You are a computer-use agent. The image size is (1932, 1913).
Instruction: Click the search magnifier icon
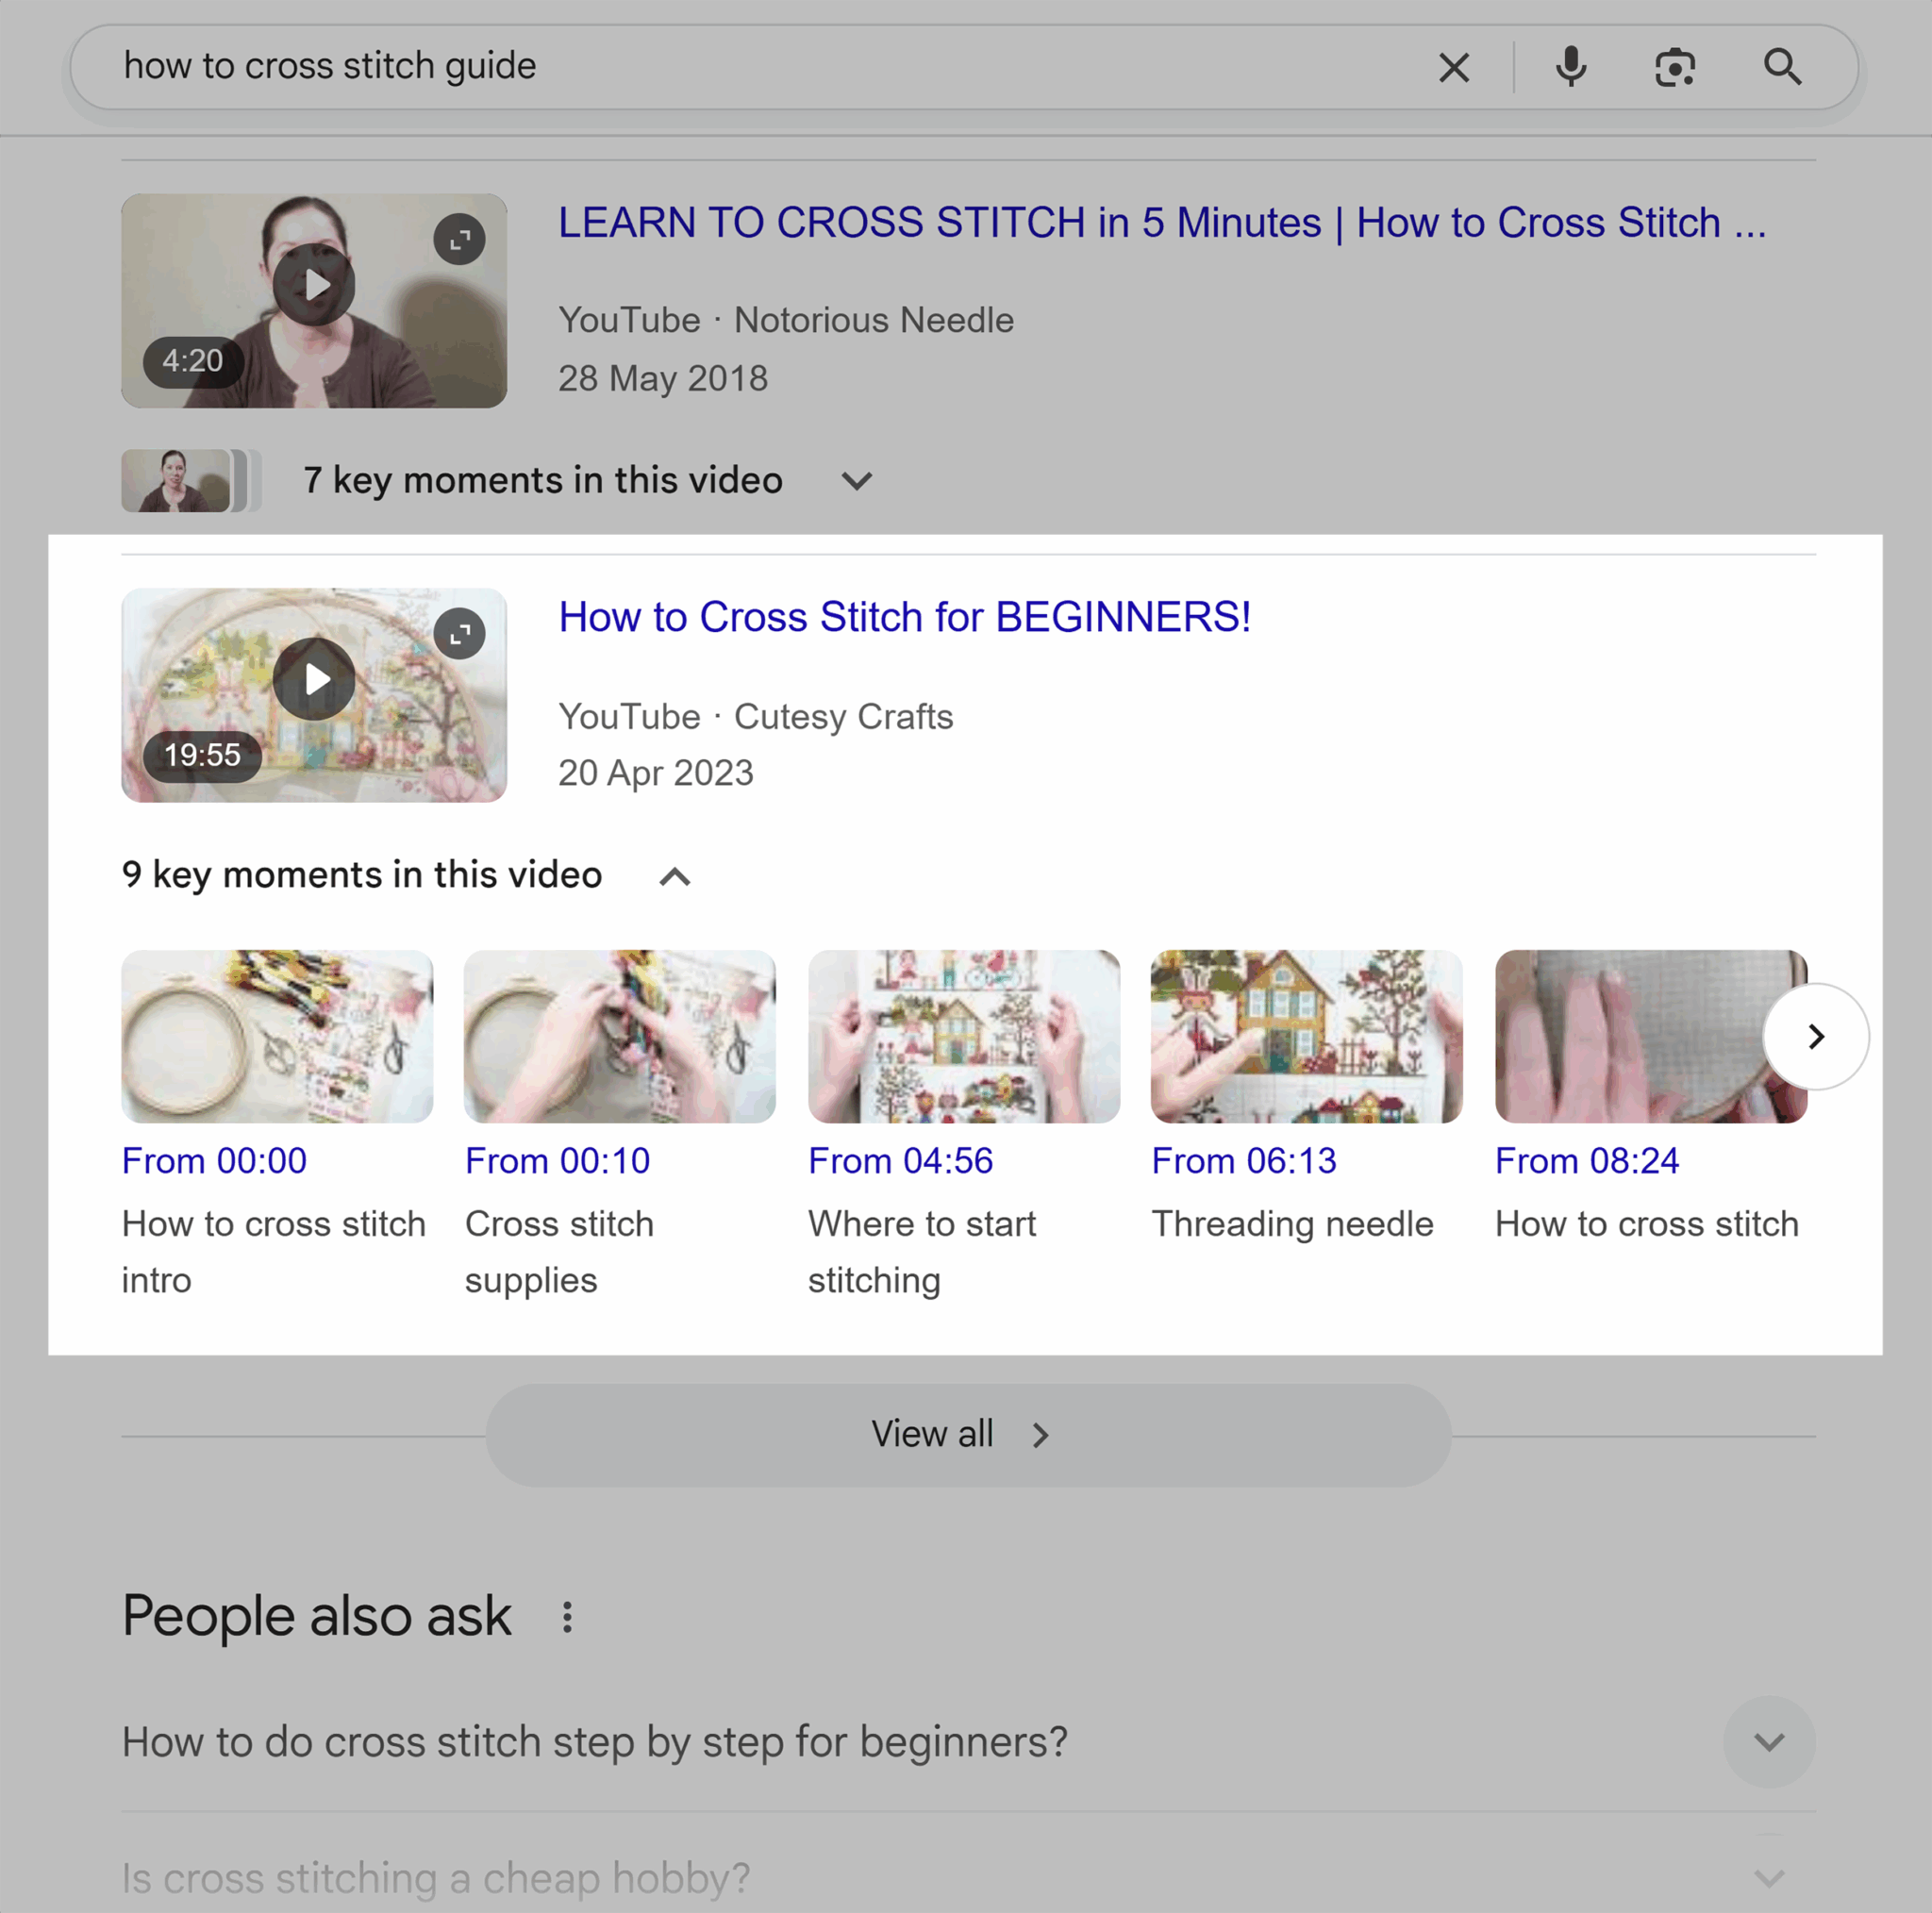click(x=1783, y=67)
